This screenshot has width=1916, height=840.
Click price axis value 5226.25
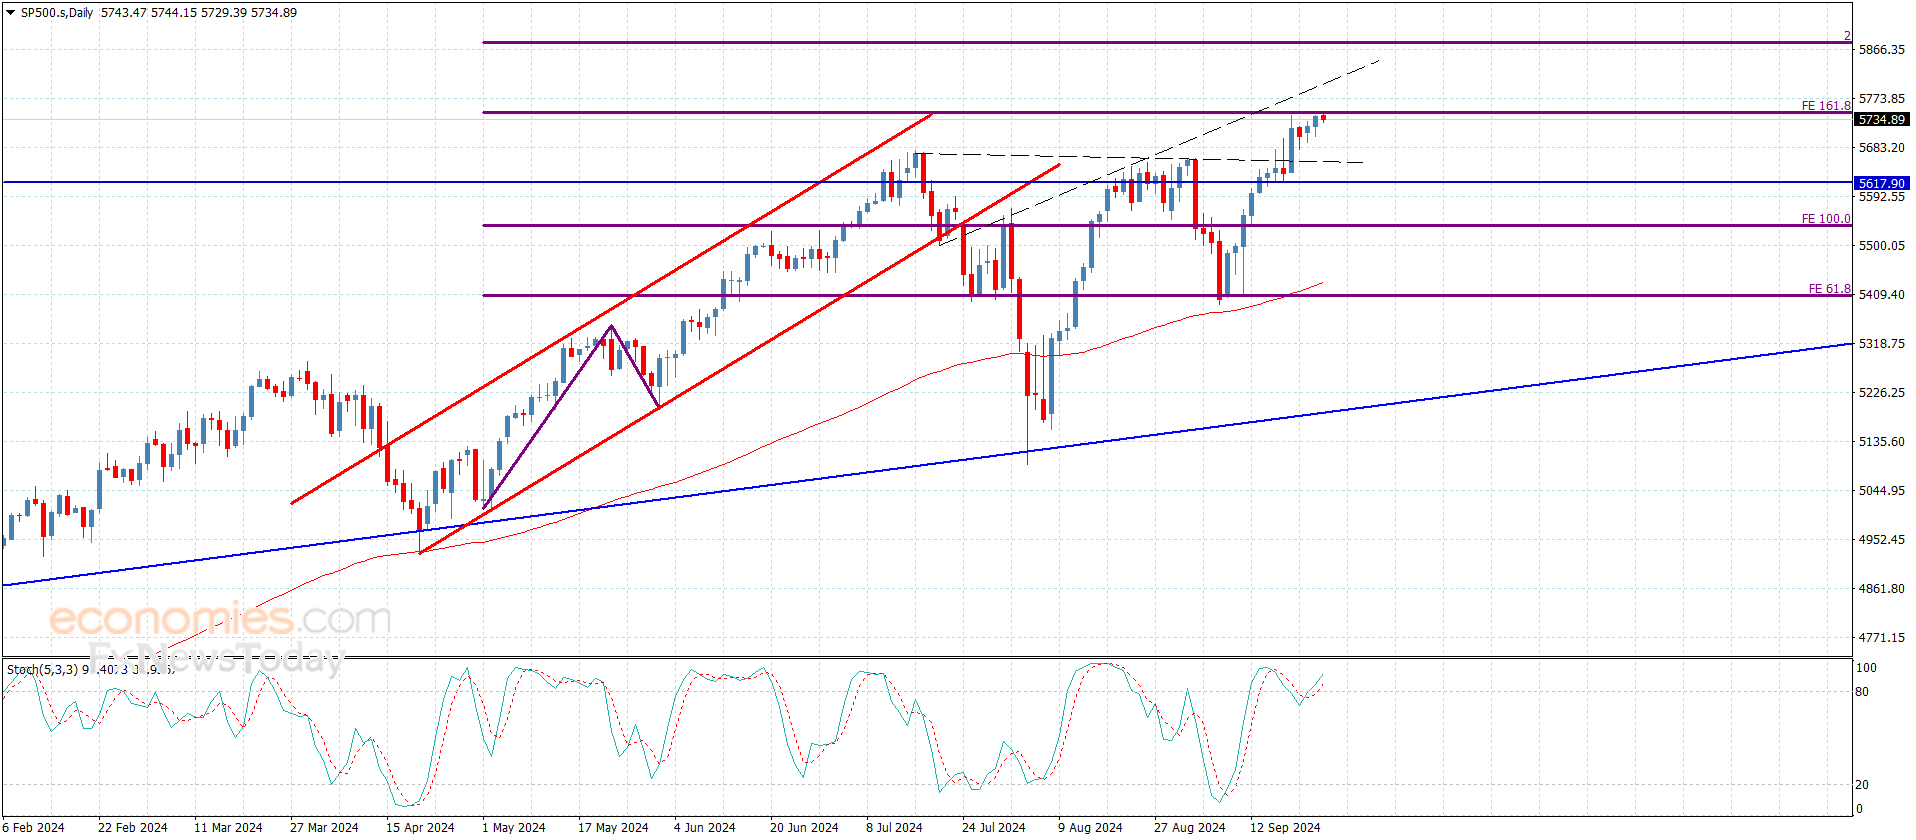pyautogui.click(x=1881, y=393)
